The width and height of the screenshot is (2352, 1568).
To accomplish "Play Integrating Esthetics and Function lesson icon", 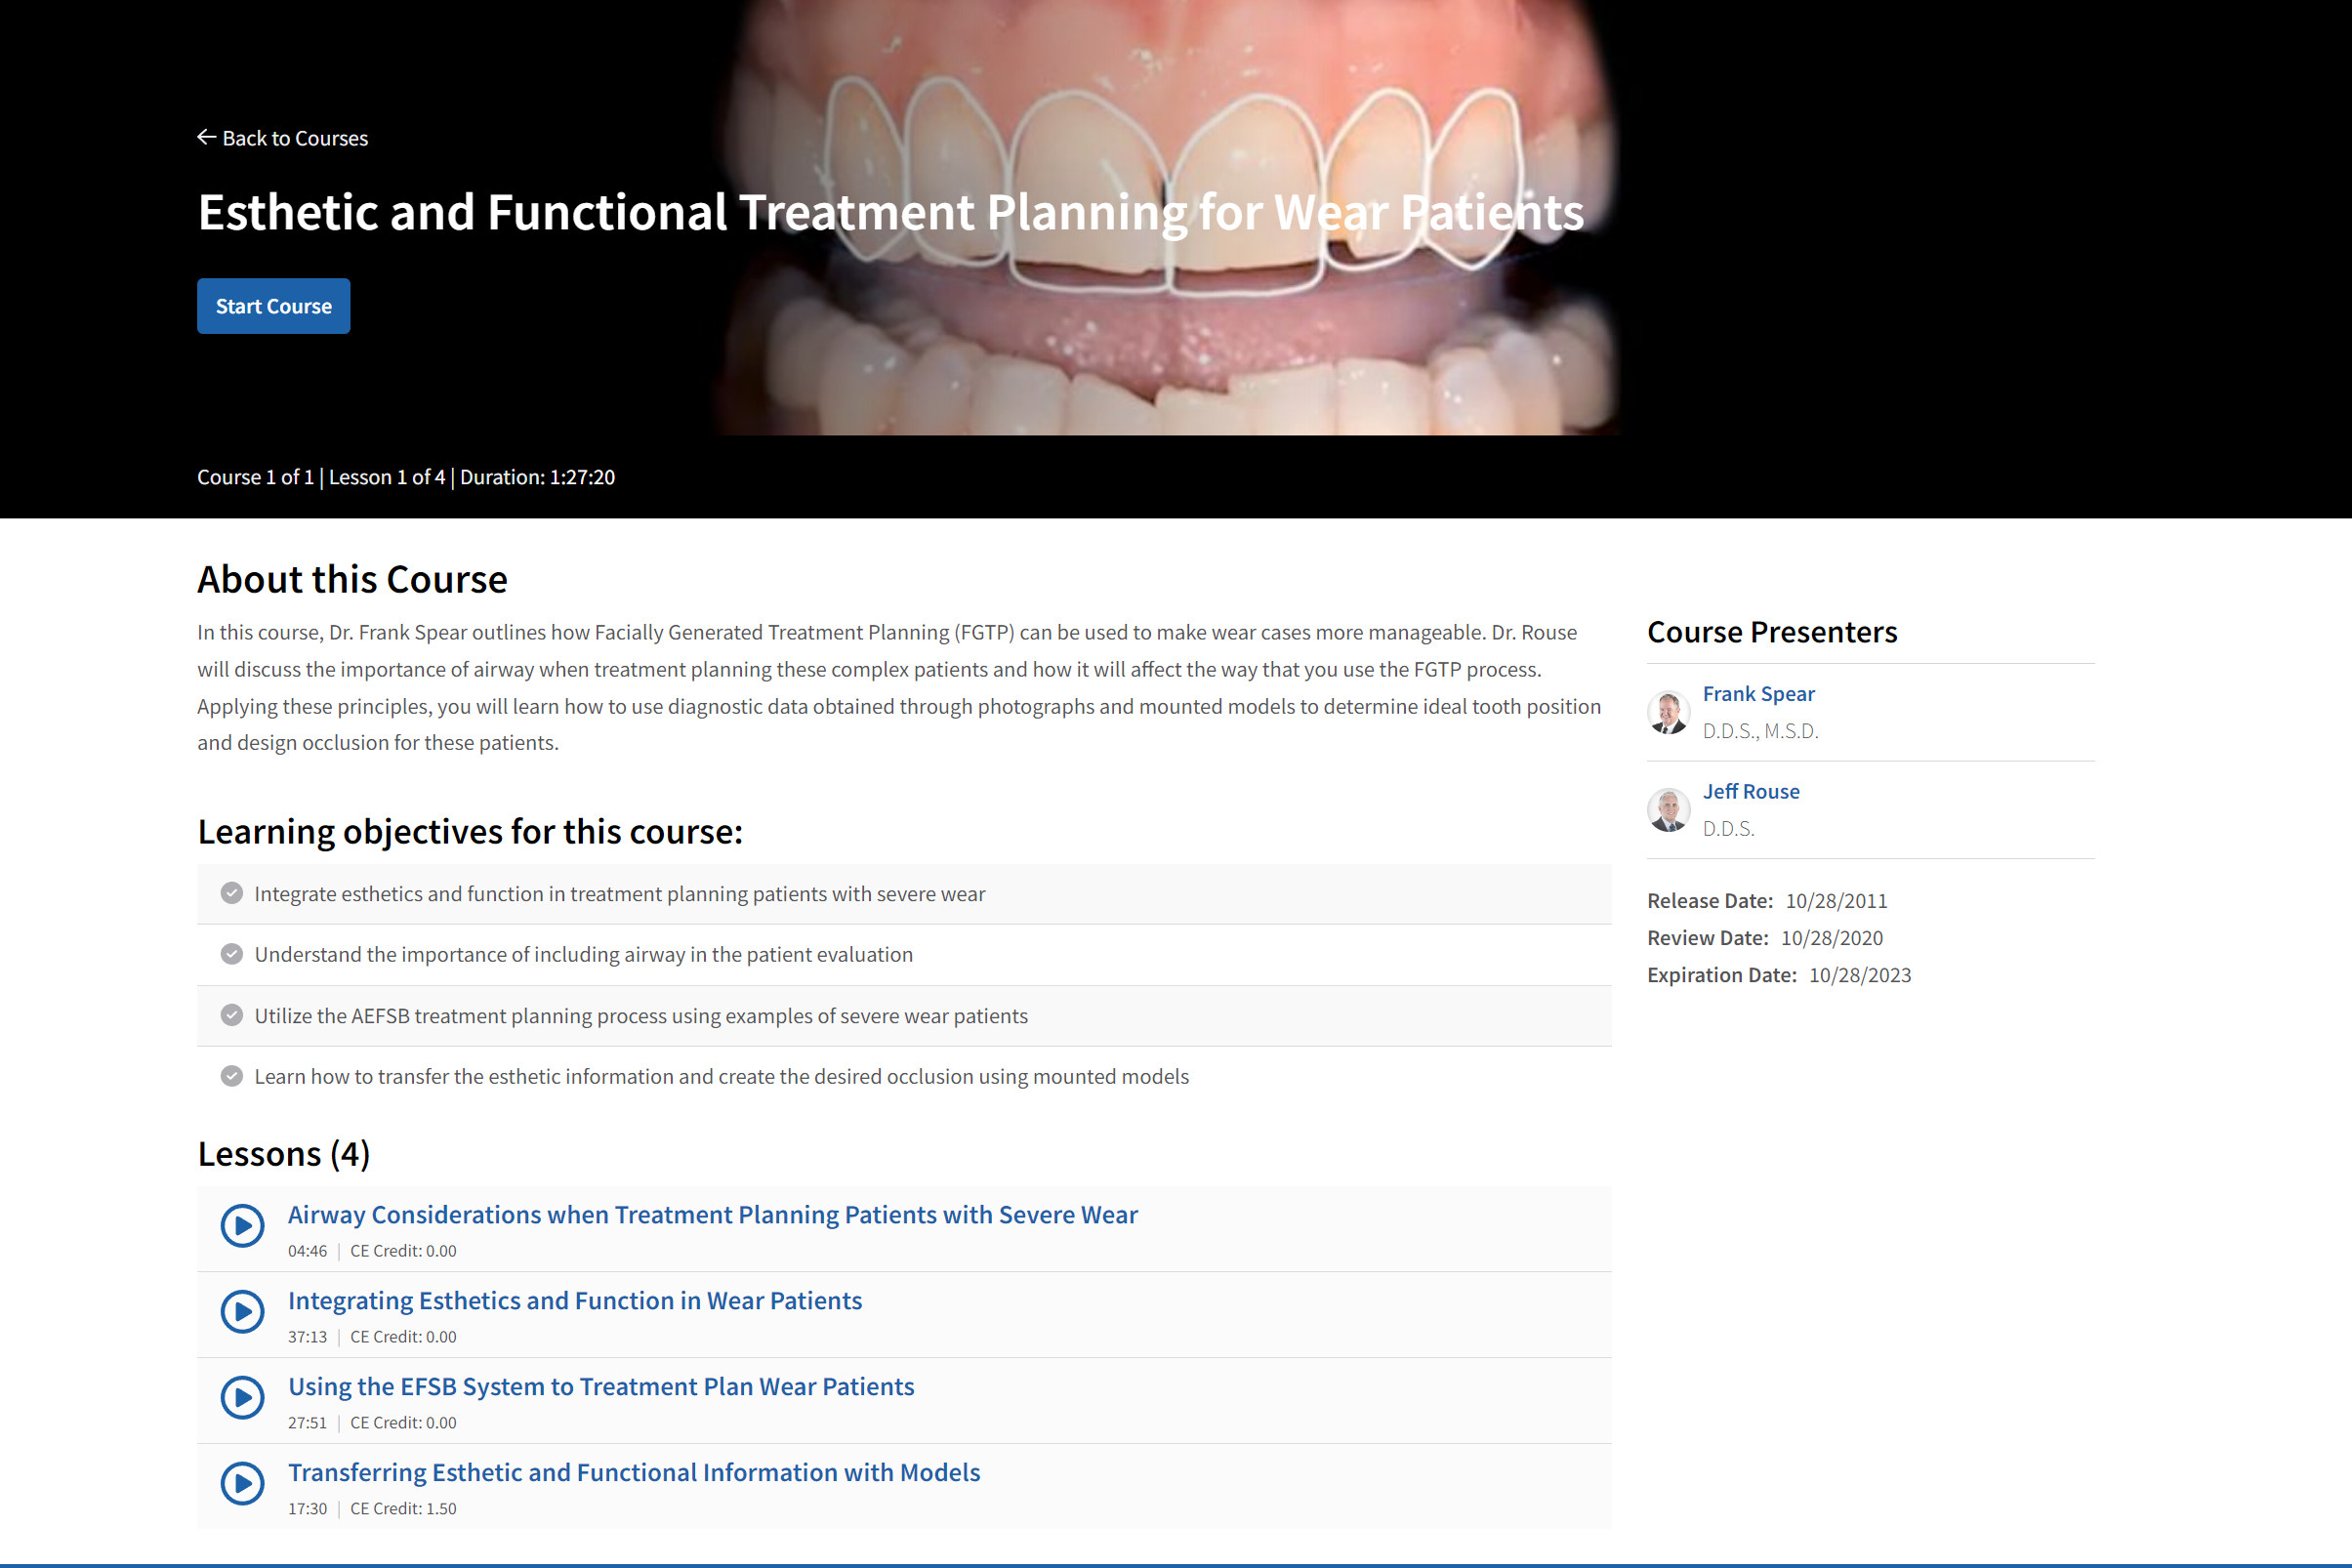I will [x=242, y=1311].
